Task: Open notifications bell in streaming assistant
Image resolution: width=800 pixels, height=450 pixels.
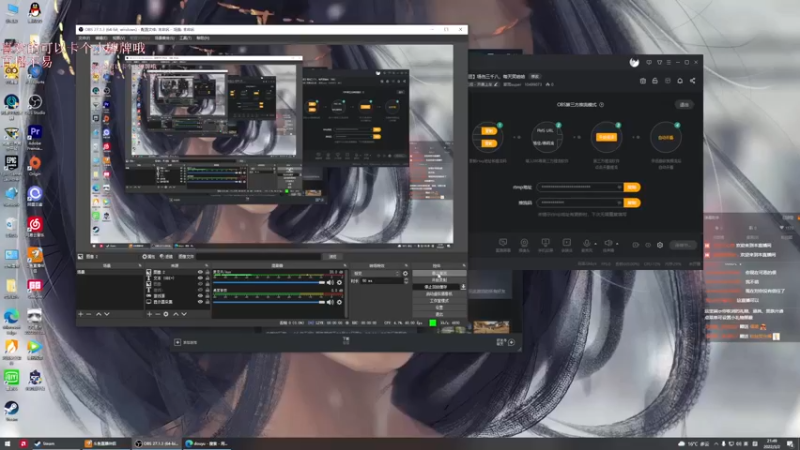Action: (680, 81)
